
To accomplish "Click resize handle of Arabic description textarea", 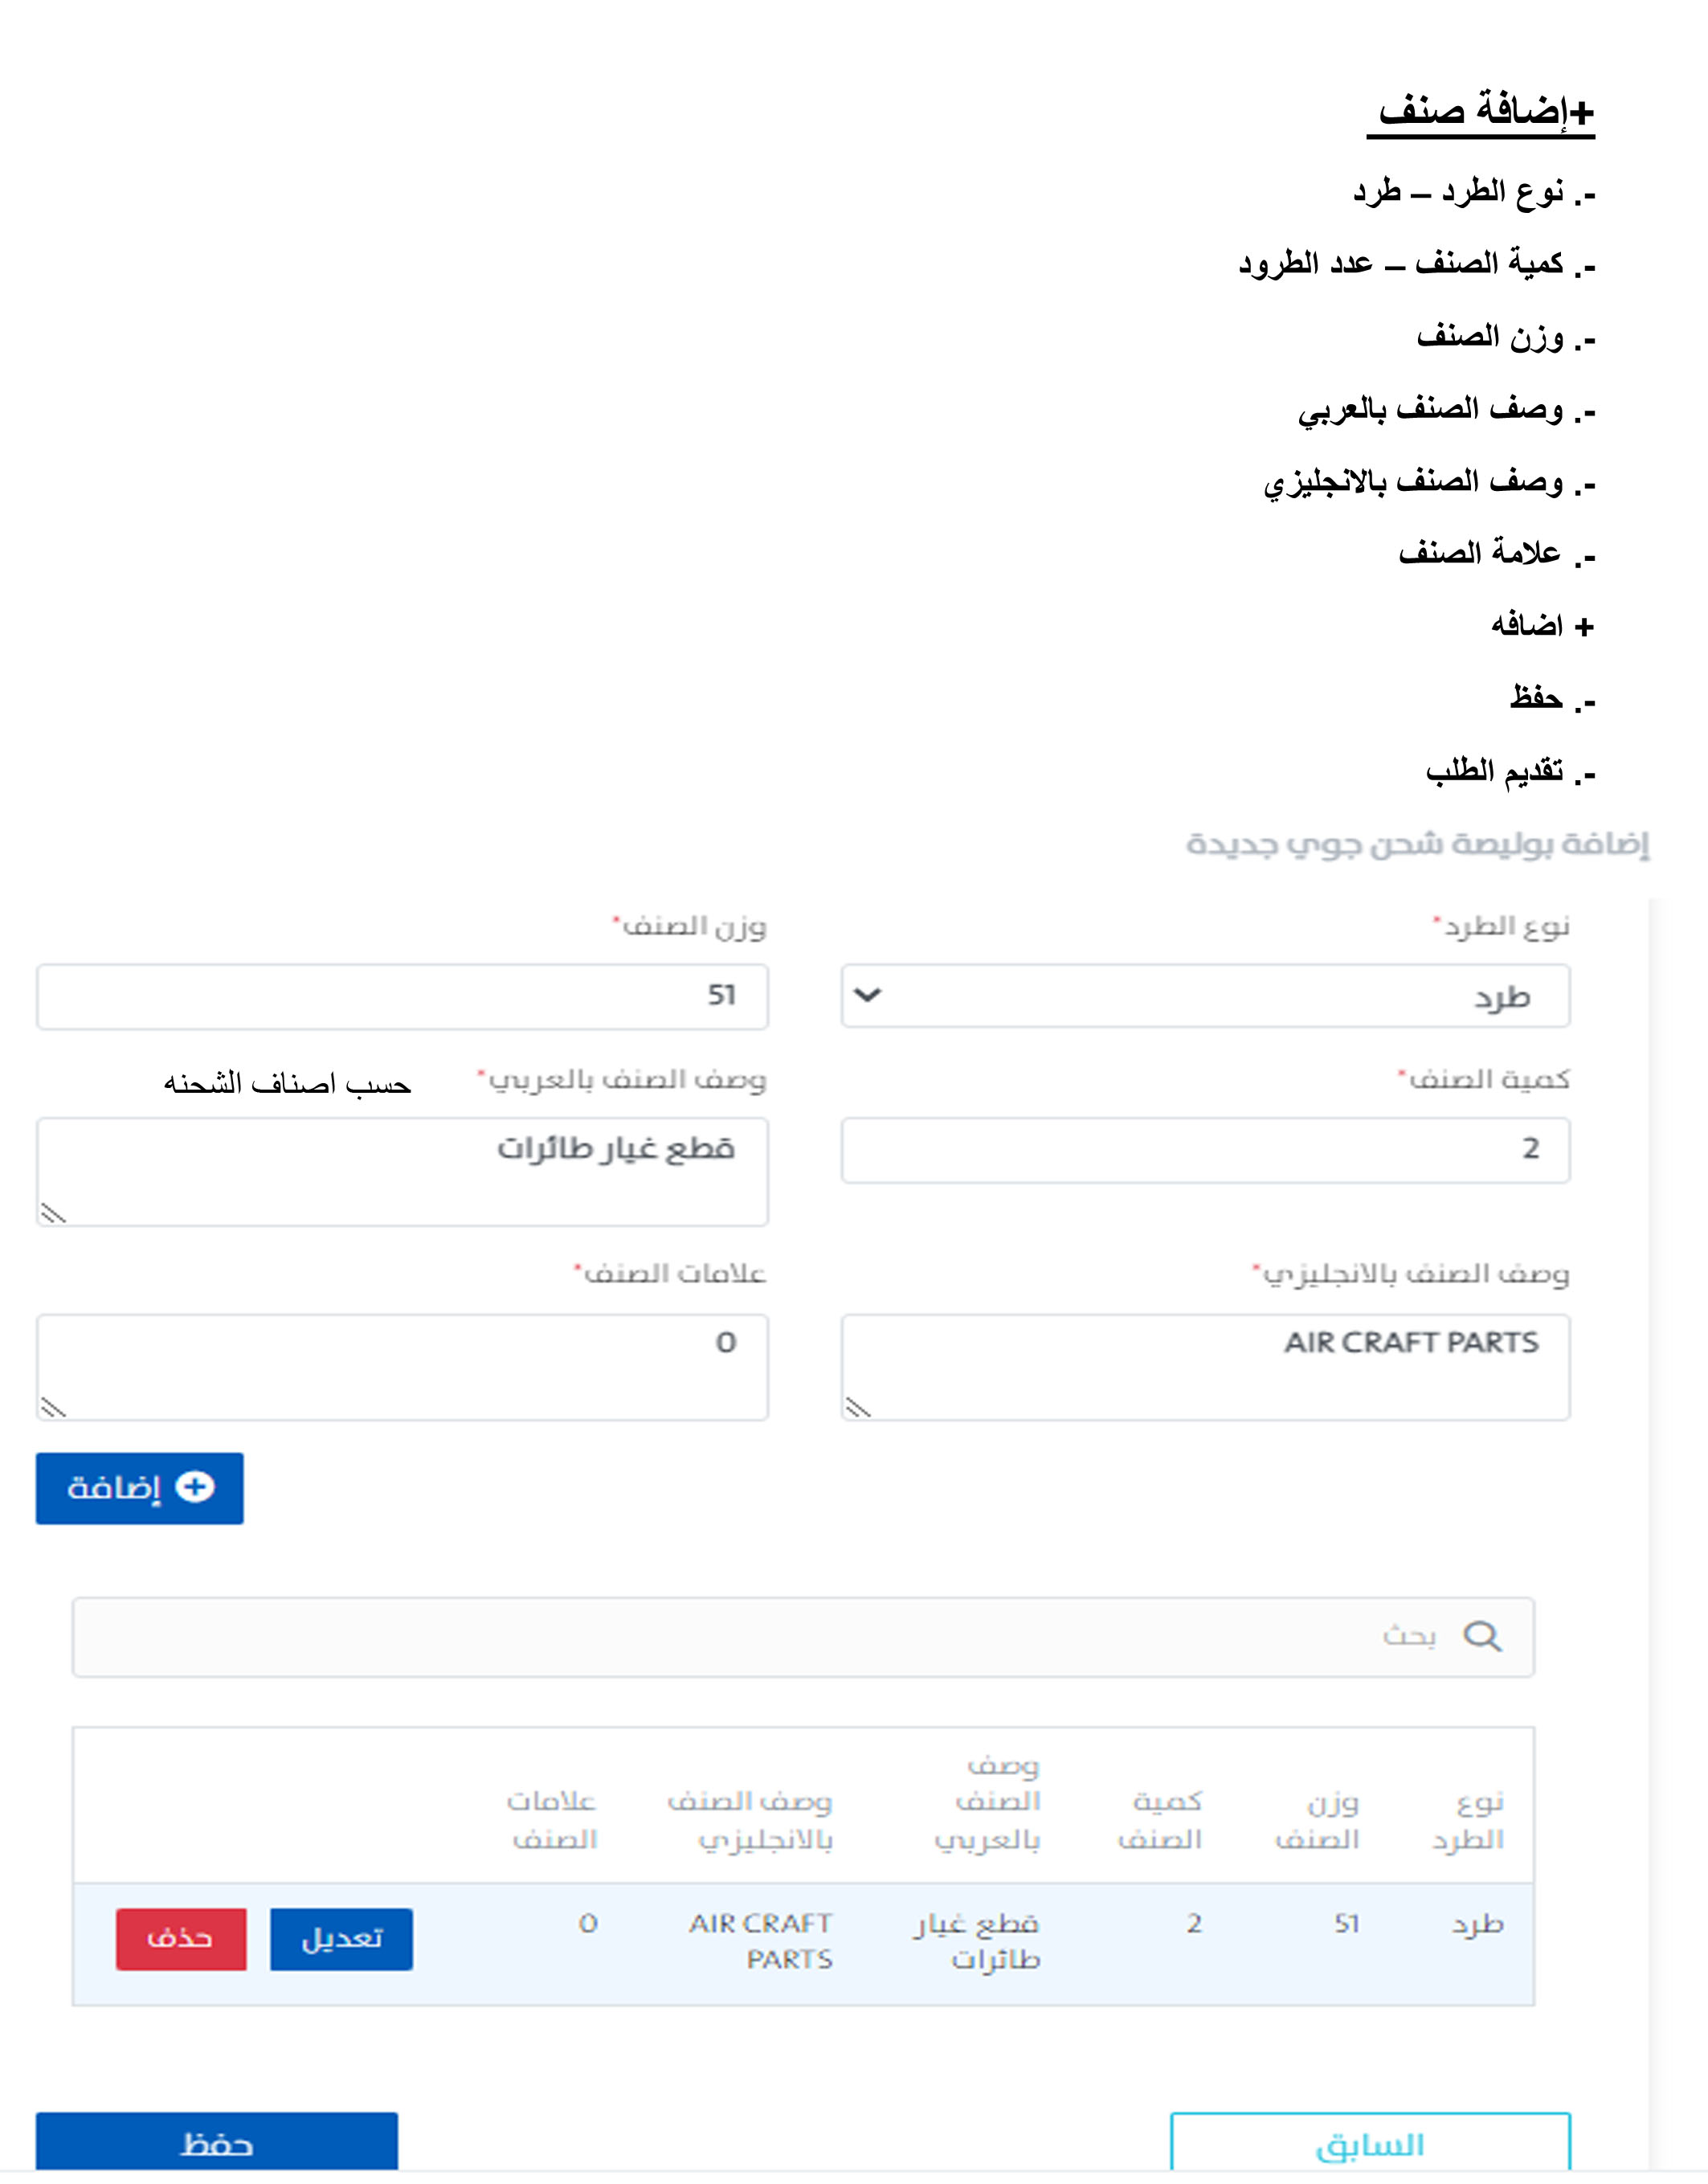I will tap(53, 1213).
